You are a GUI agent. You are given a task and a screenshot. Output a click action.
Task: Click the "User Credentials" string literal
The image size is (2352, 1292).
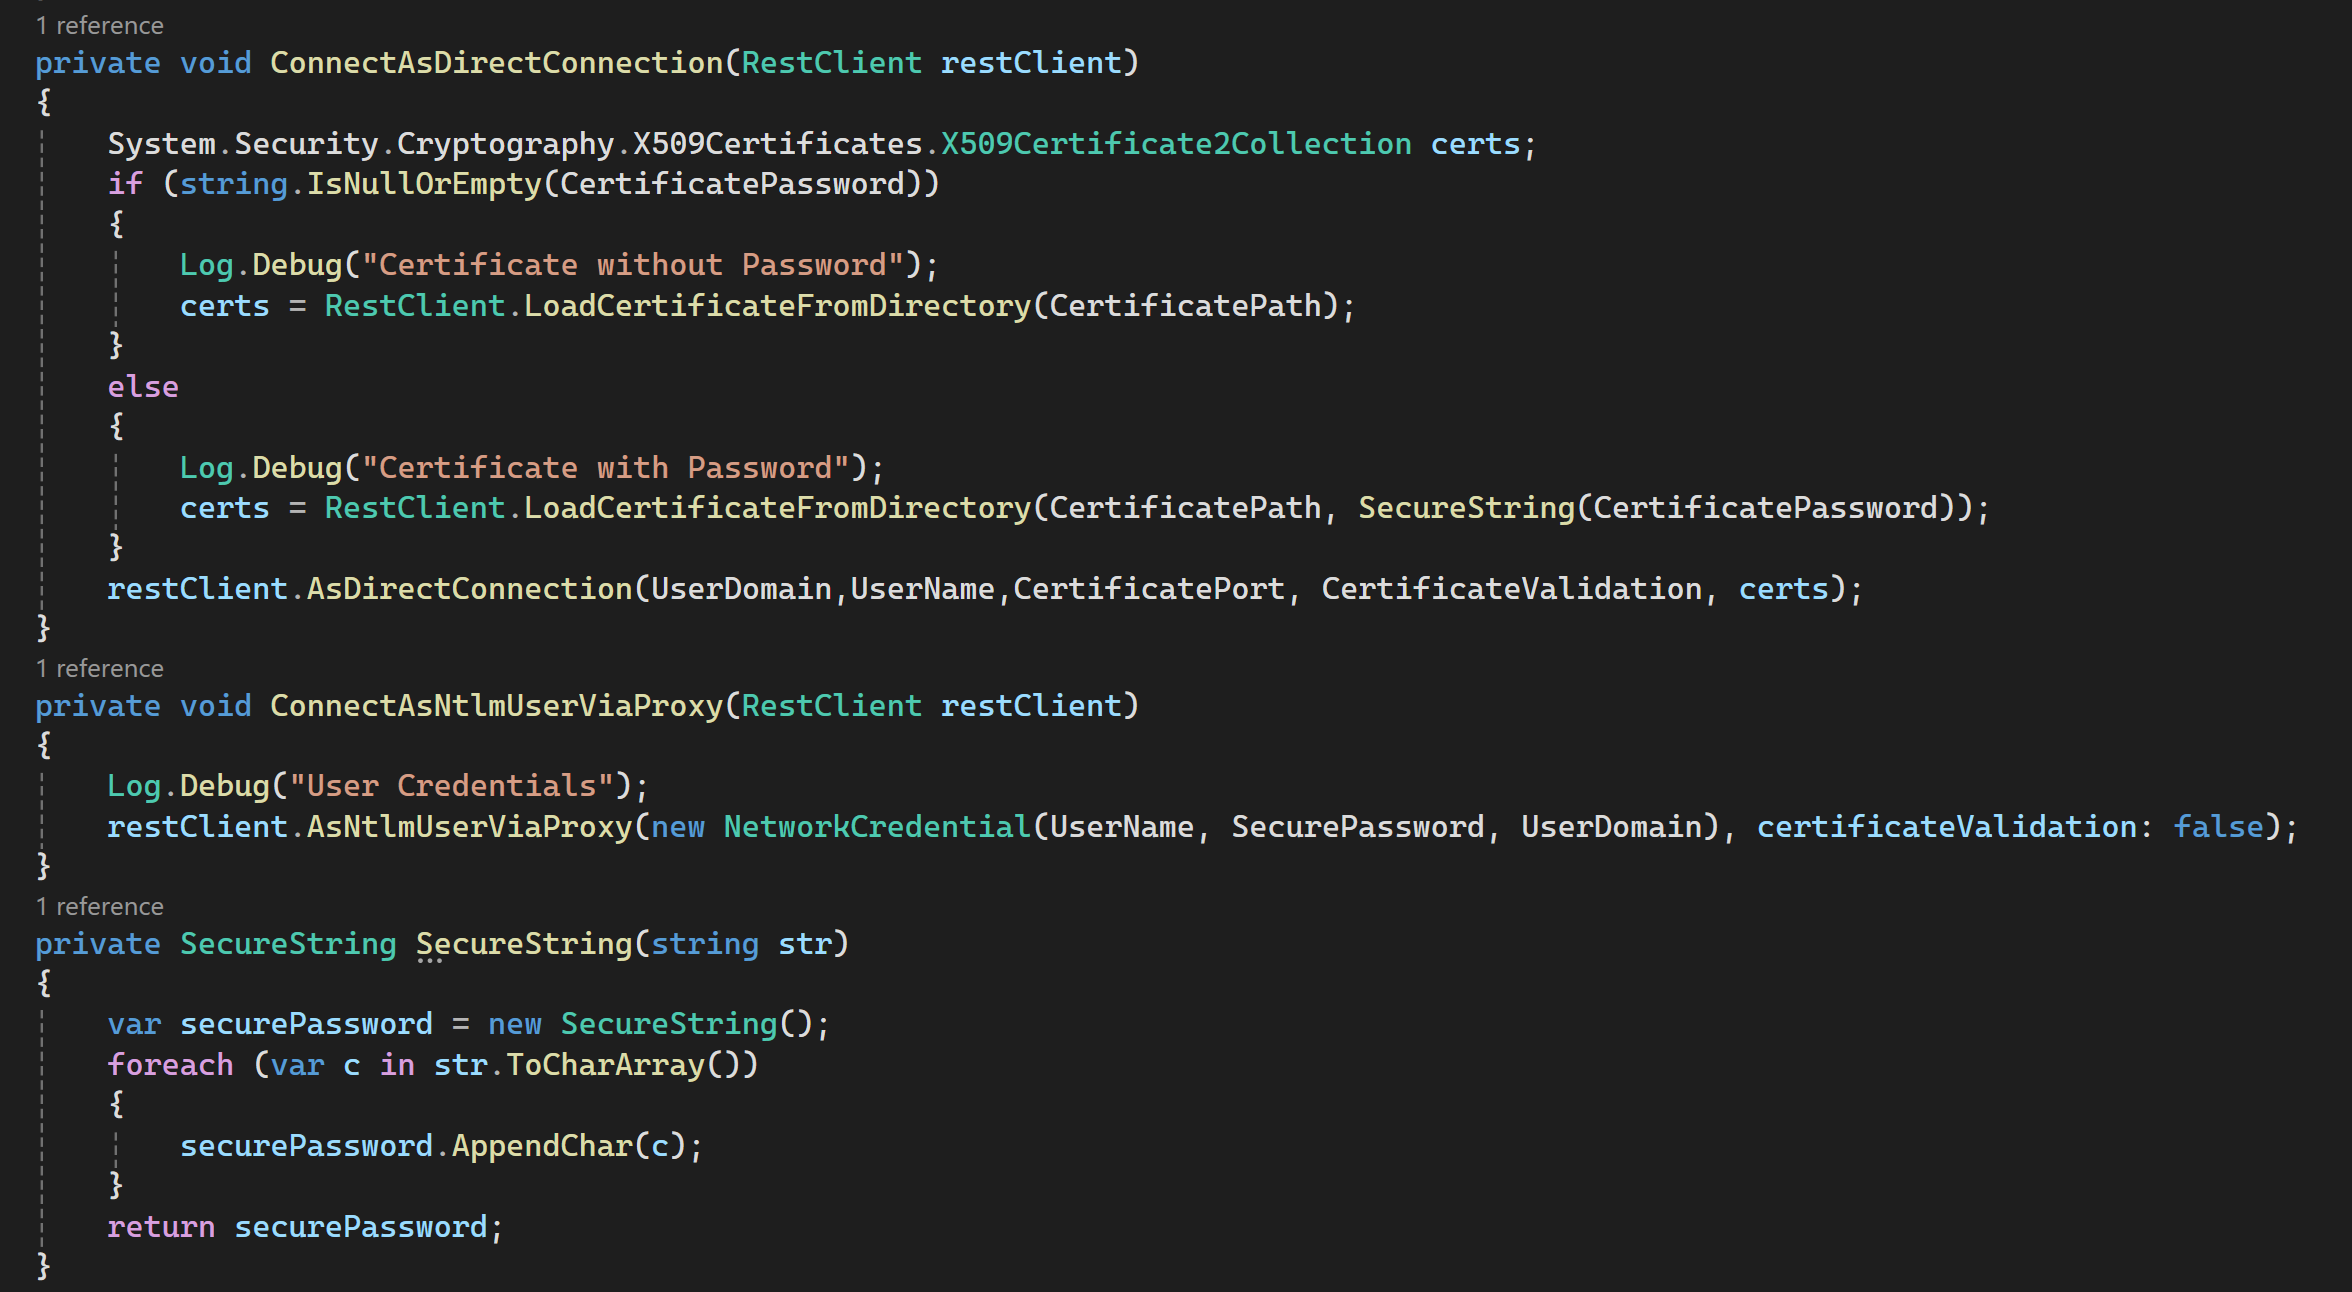451,786
